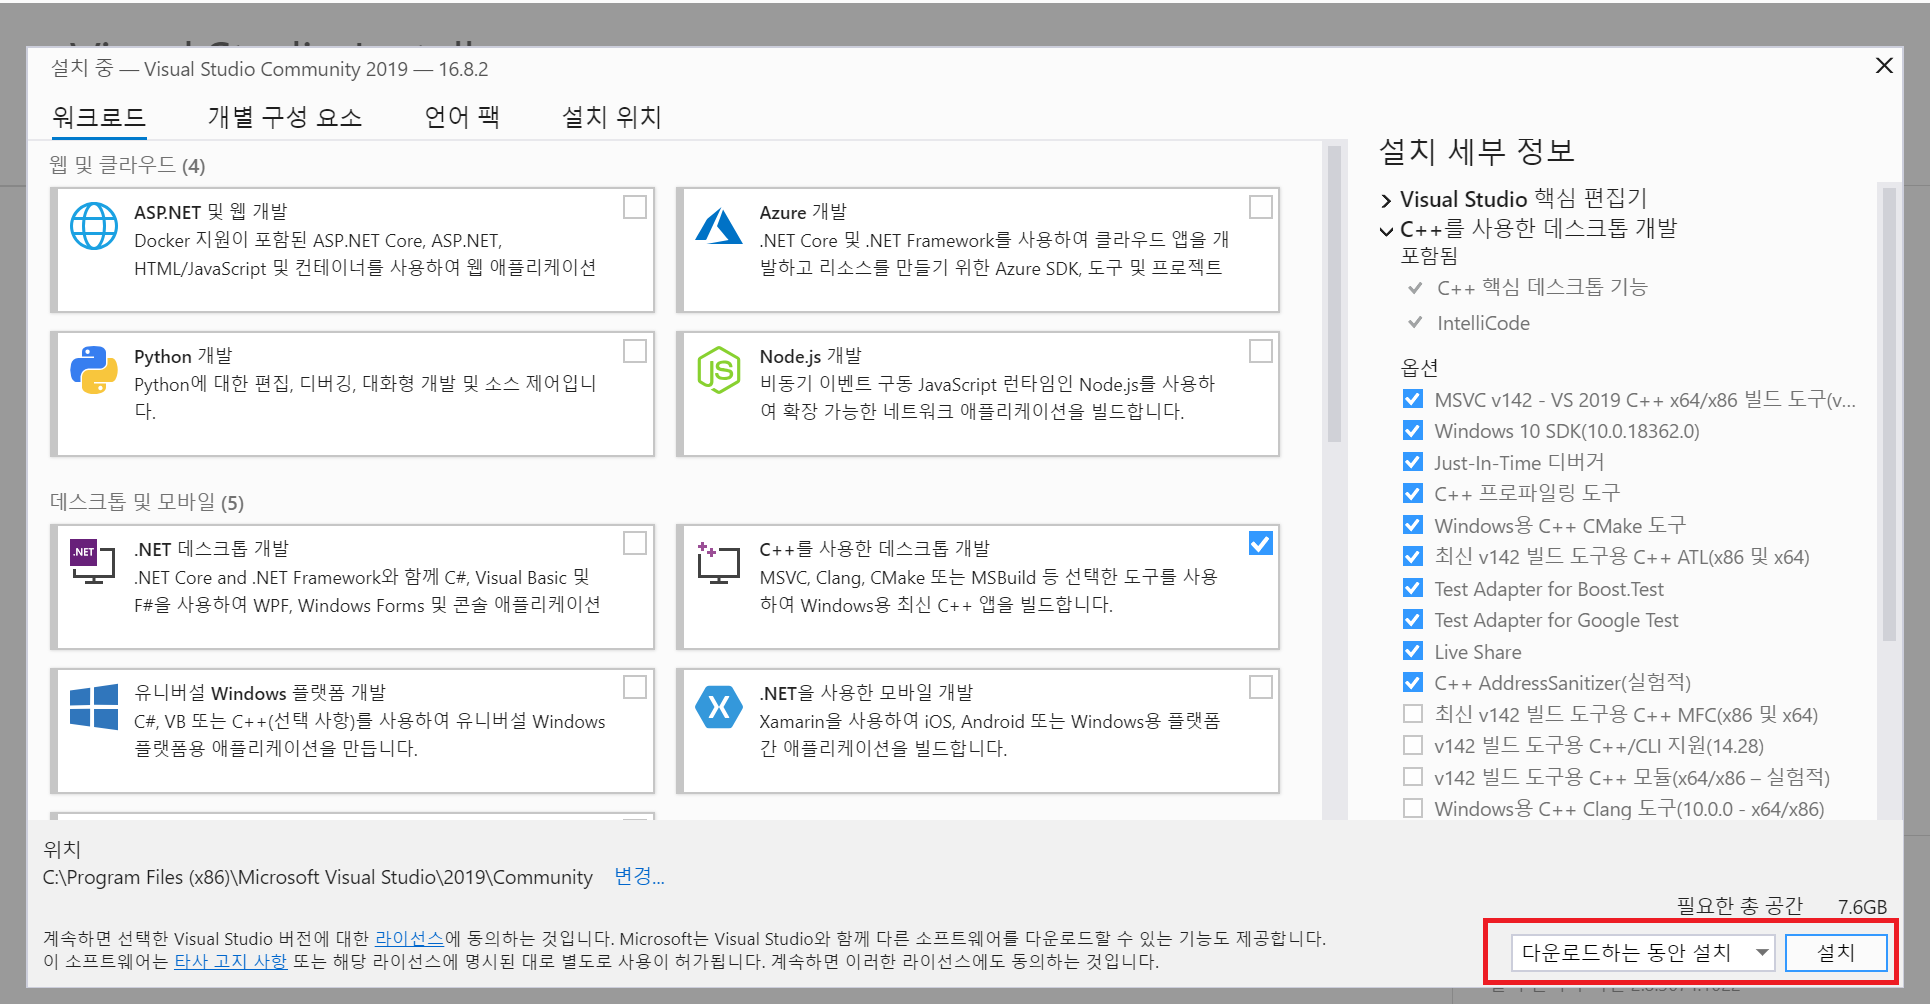Enable the Python development workload checkbox
Viewport: 1930px width, 1004px height.
[634, 351]
